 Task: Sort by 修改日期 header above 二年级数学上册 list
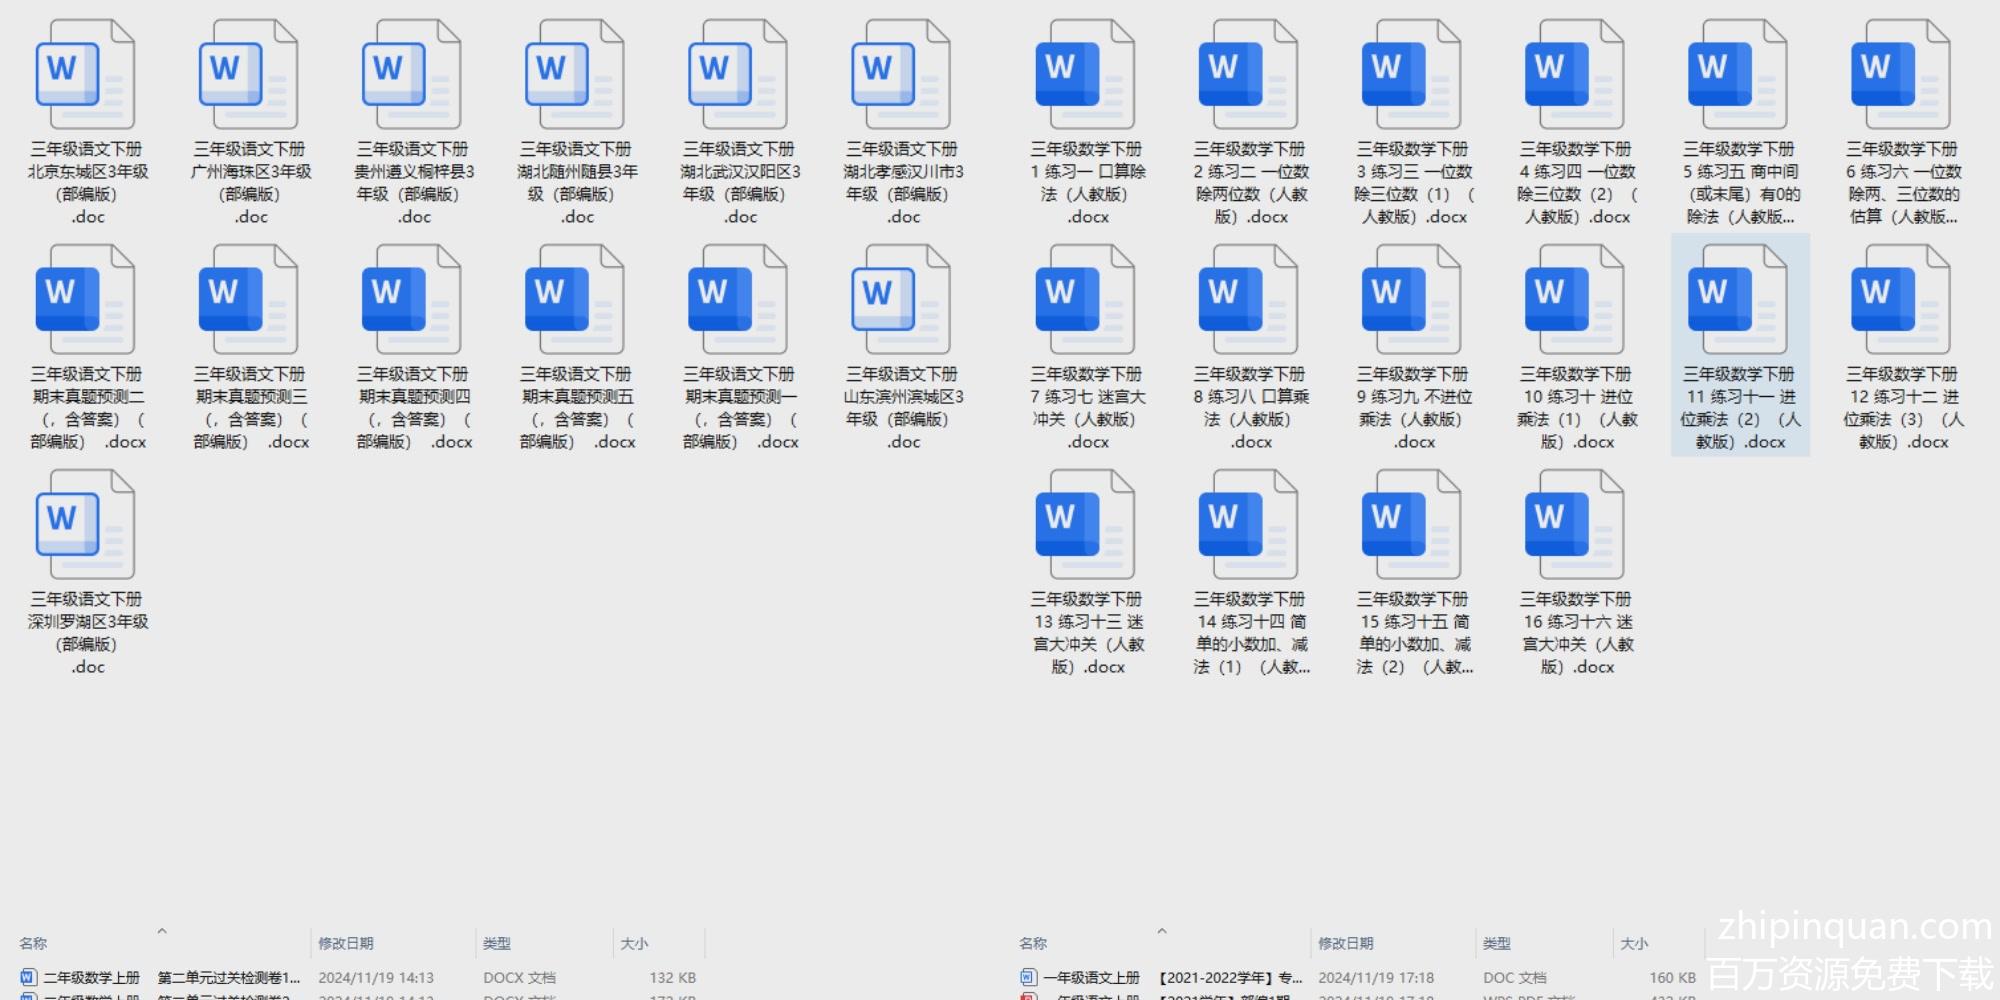click(345, 943)
